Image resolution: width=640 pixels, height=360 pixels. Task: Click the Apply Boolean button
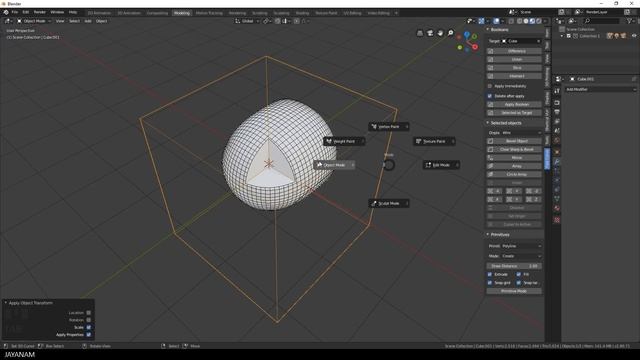514,104
